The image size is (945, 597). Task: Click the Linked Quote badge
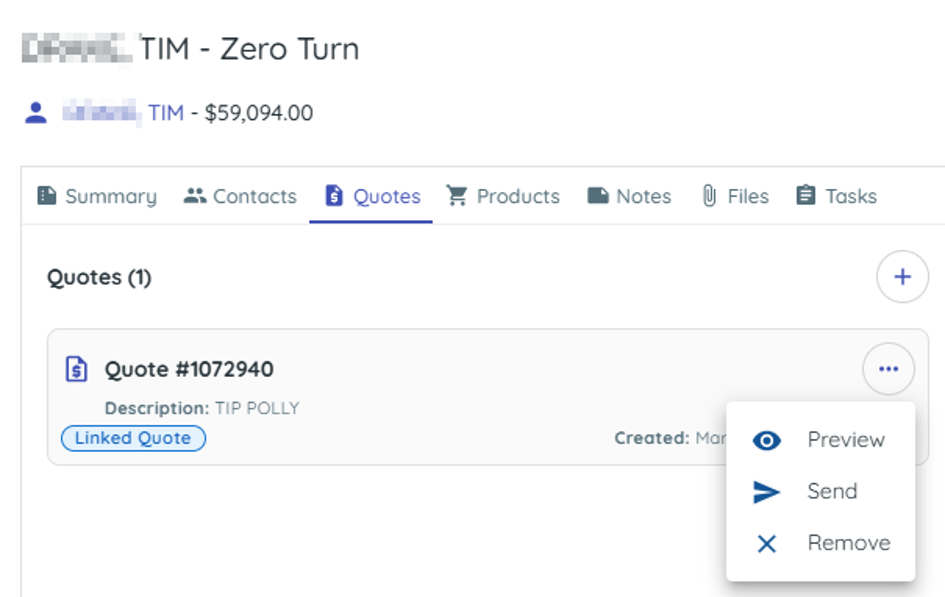pos(133,438)
